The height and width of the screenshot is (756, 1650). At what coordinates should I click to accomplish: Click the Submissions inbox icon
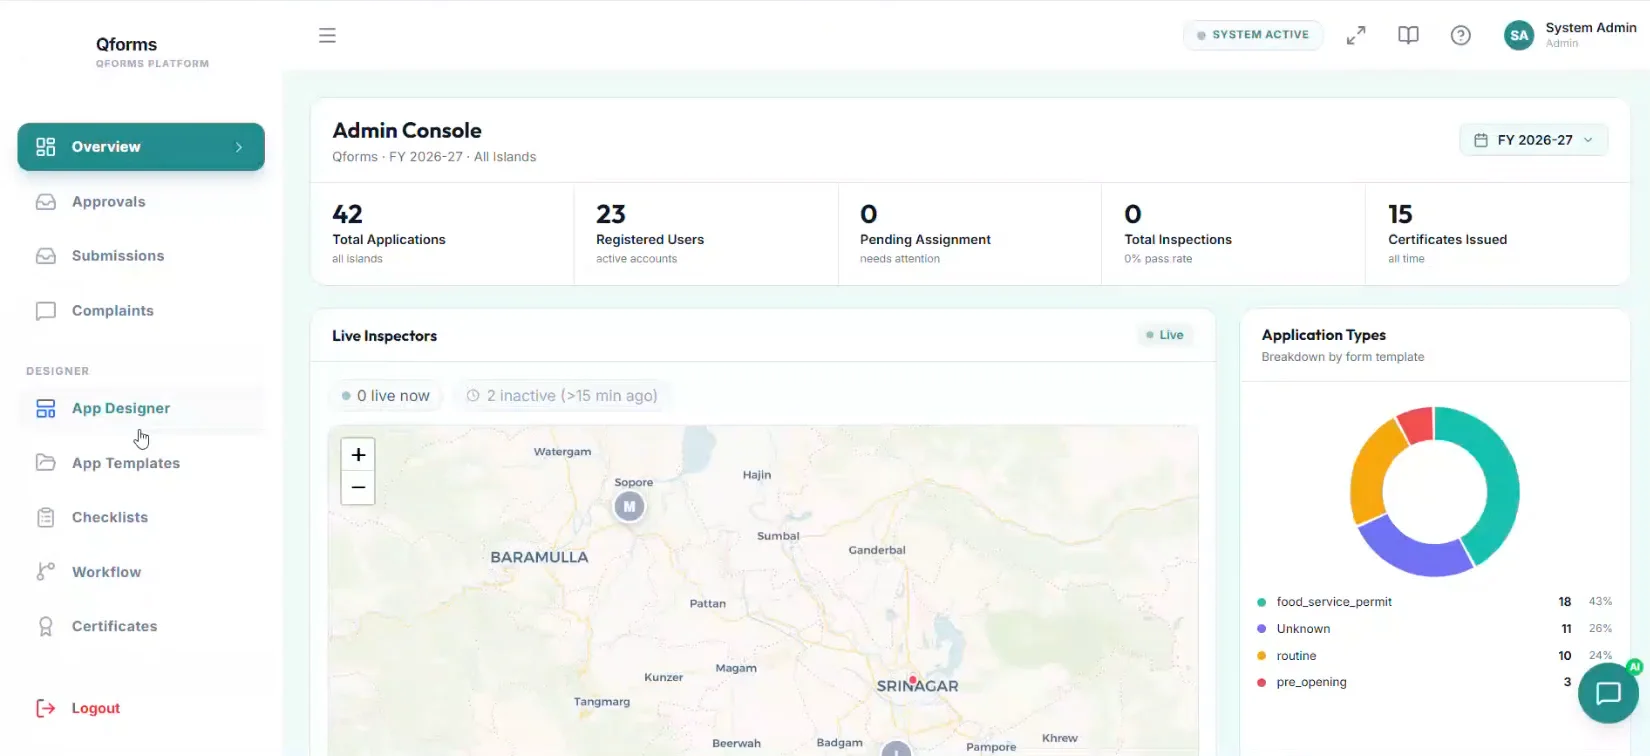pyautogui.click(x=45, y=256)
